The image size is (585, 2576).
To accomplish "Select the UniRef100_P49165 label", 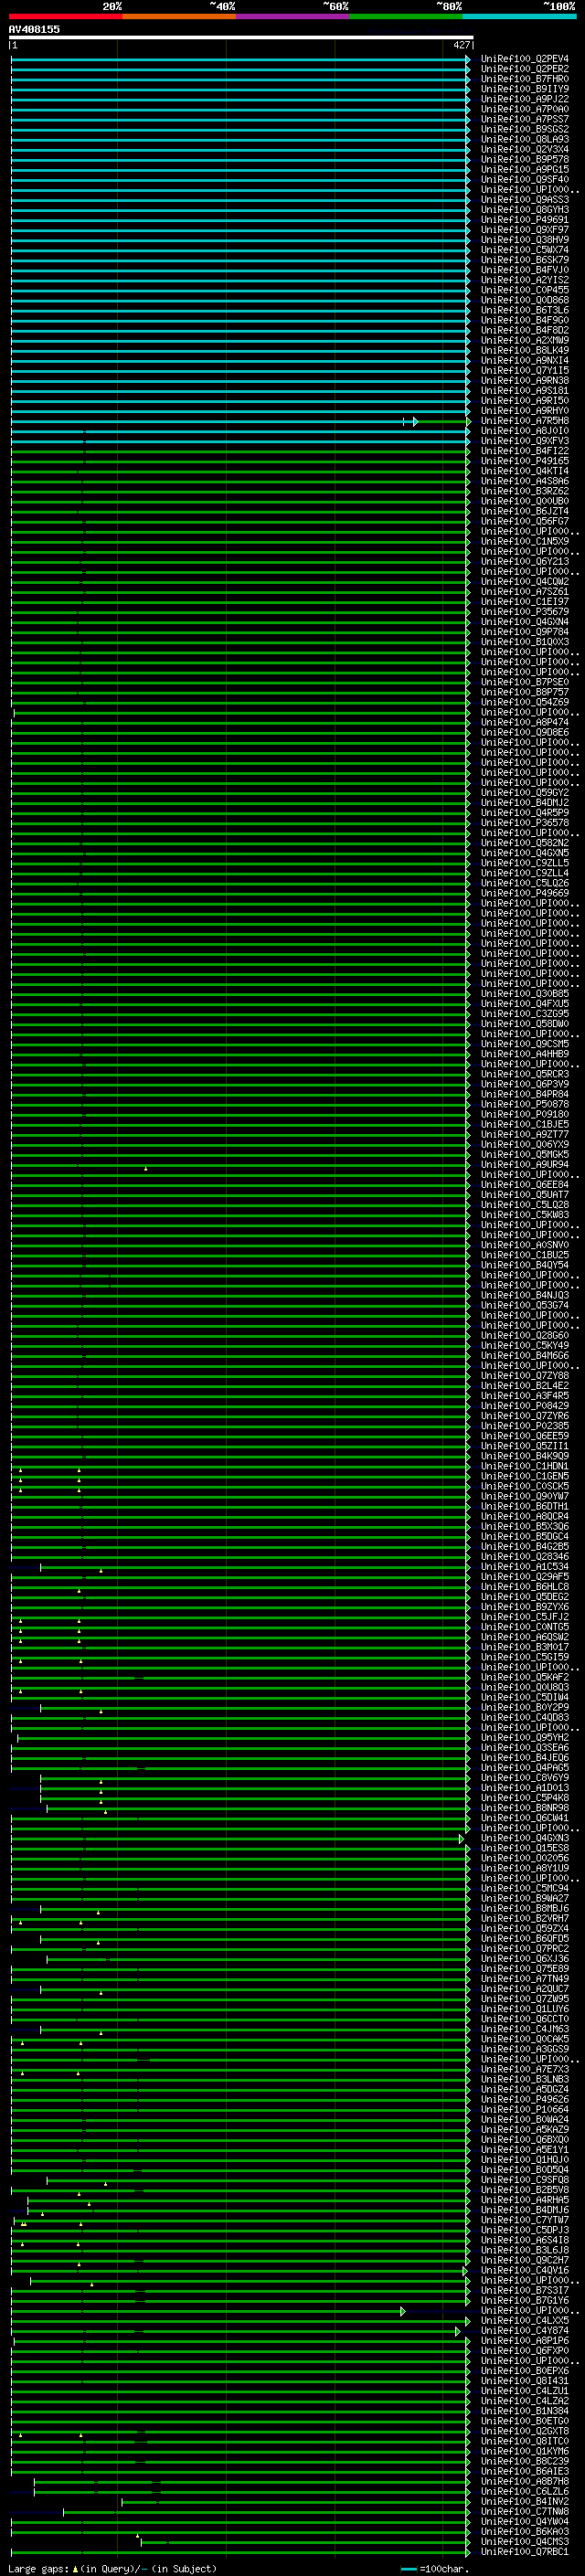I will tap(524, 461).
